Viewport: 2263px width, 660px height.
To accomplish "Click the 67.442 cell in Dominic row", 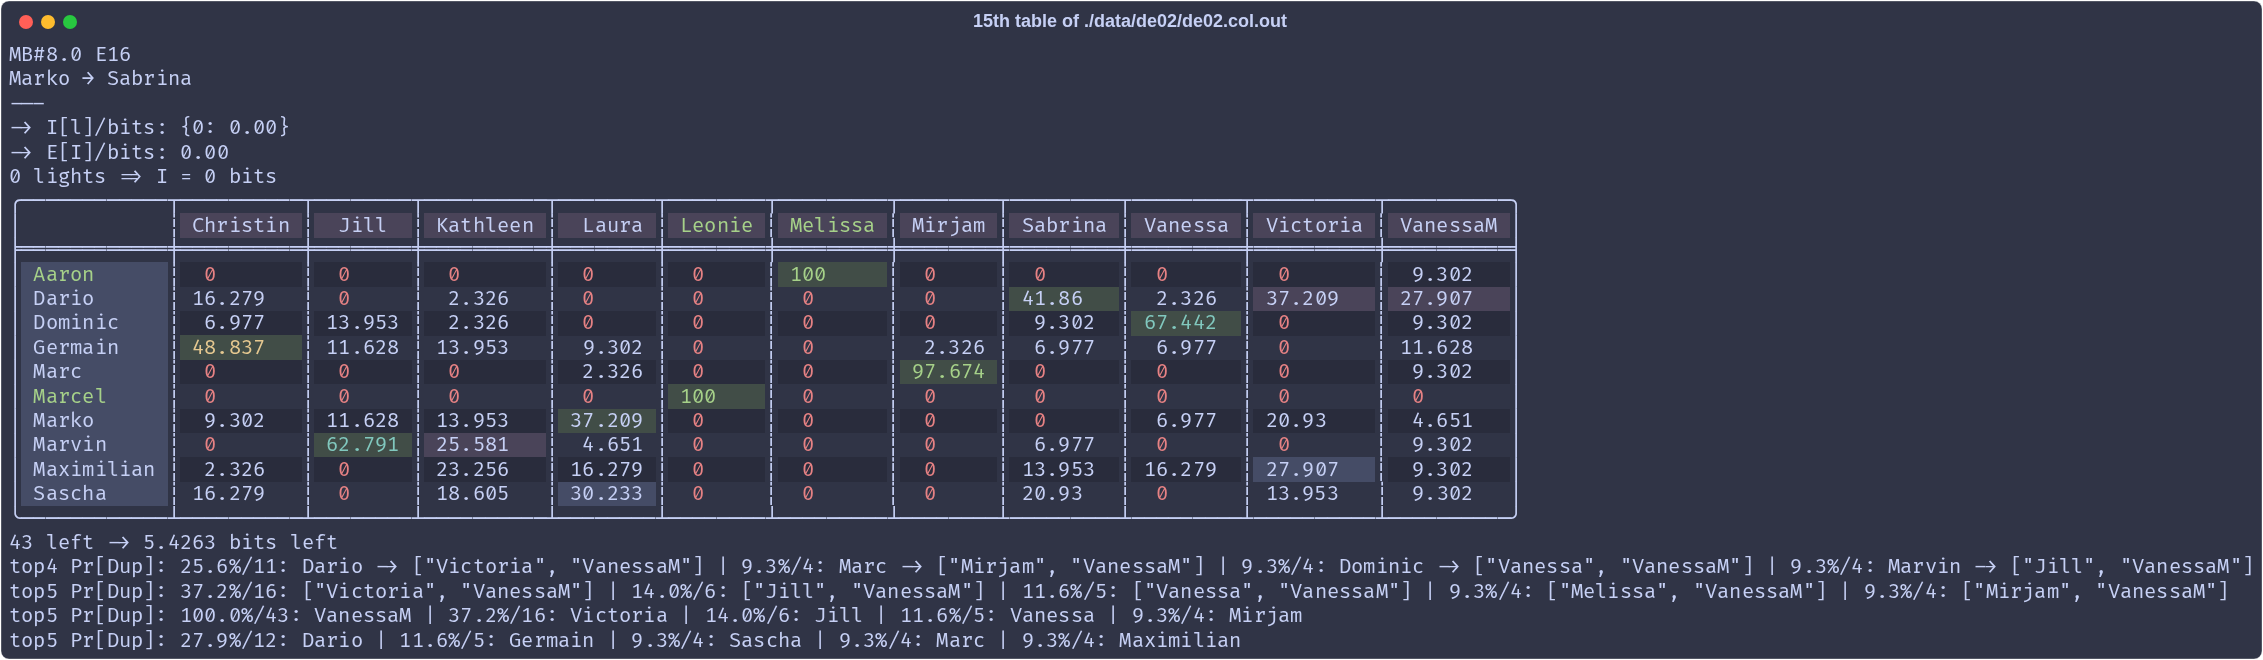I will tap(1187, 323).
